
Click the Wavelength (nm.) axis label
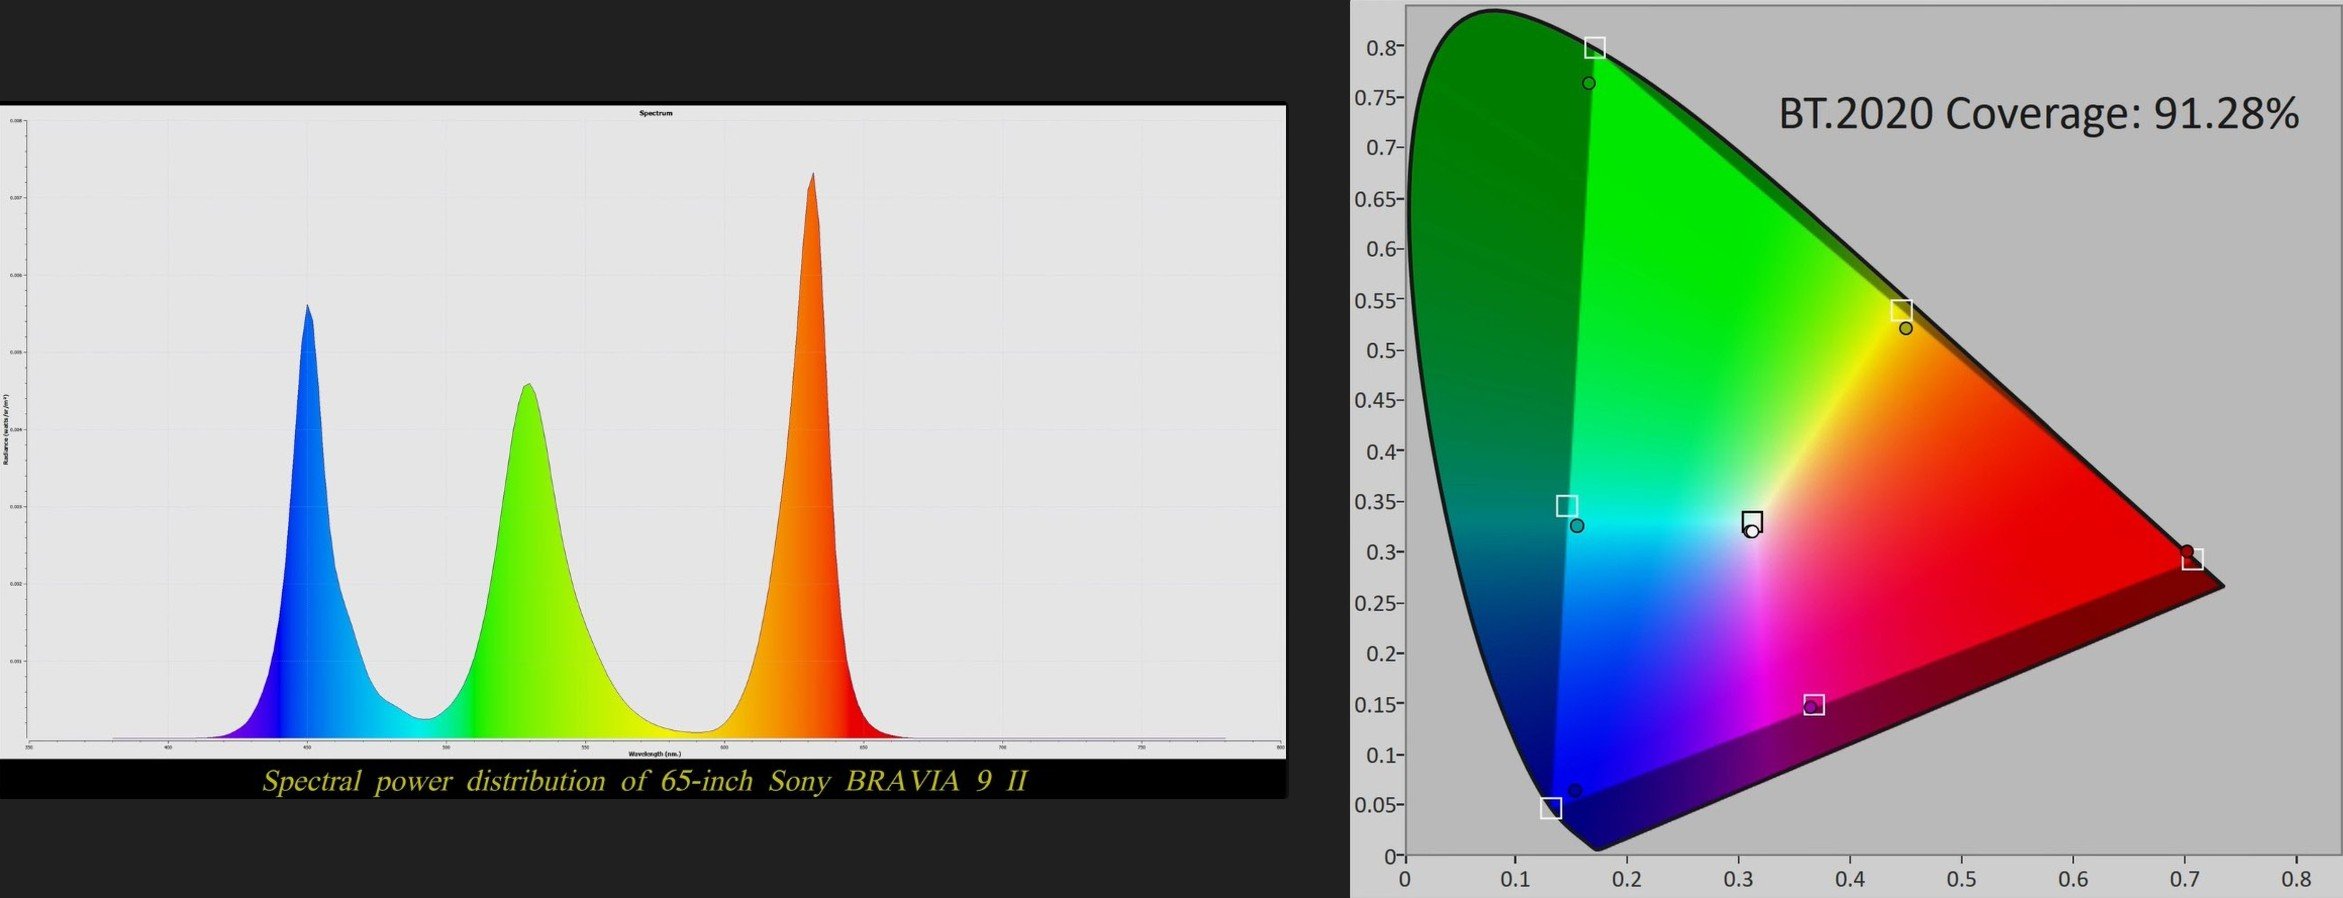pyautogui.click(x=655, y=754)
